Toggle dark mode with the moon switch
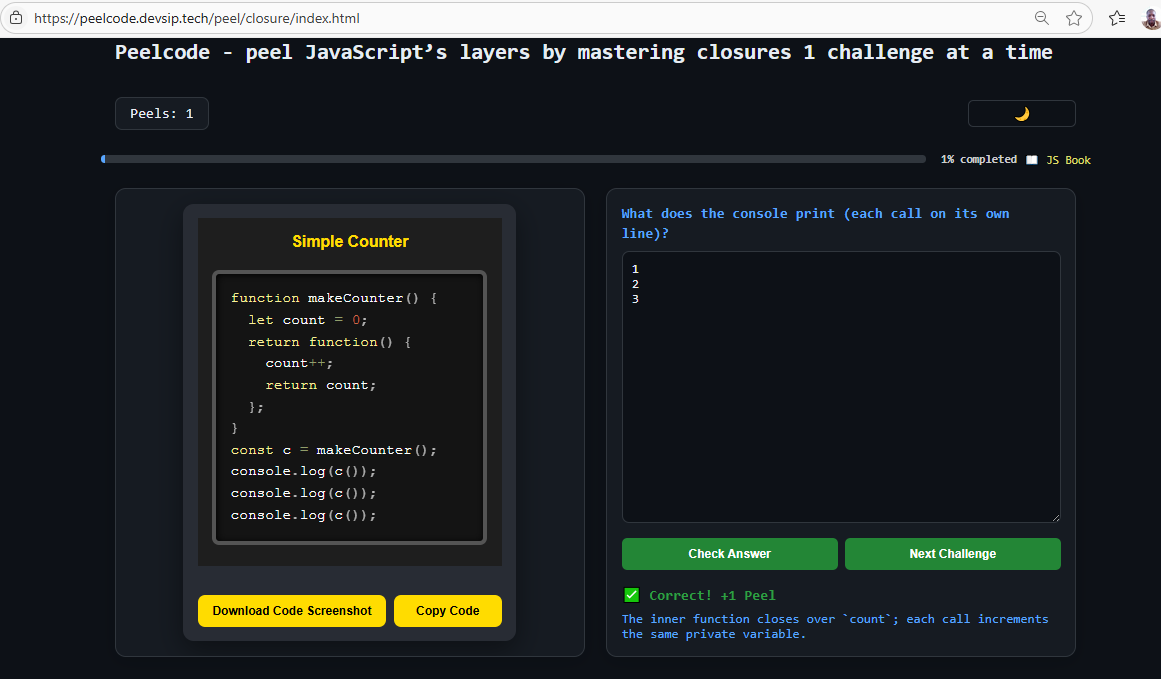1161x679 pixels. pyautogui.click(x=1021, y=113)
